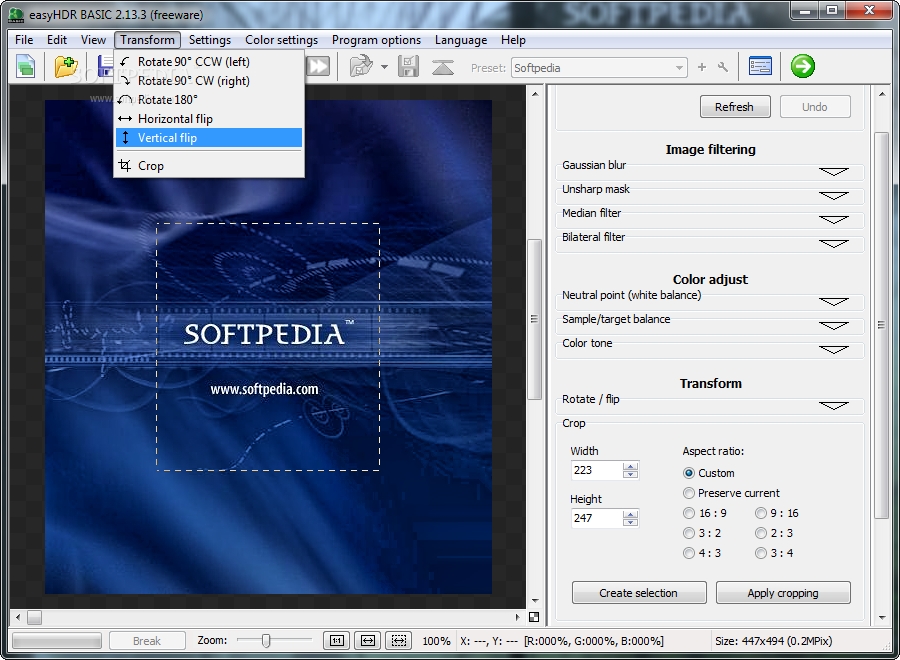
Task: Click the wrench icon beside preset box
Action: point(723,67)
